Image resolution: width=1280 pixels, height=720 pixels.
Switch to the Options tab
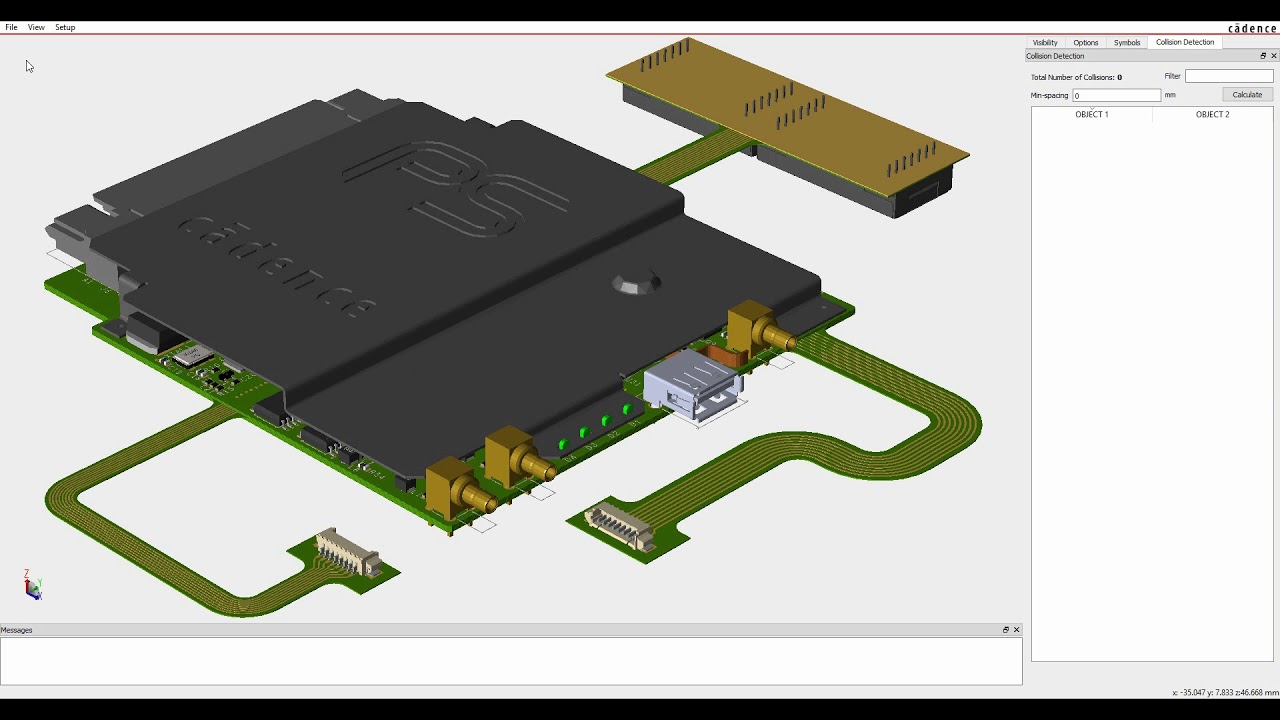click(x=1085, y=42)
